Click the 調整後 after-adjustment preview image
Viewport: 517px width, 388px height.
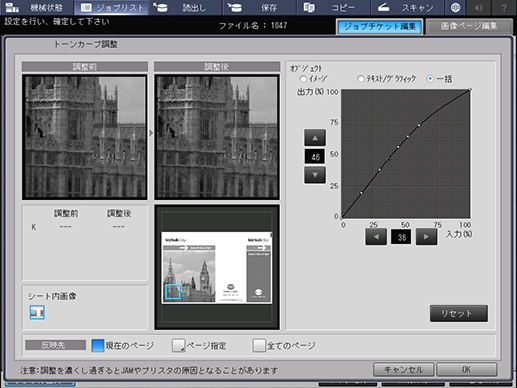click(x=217, y=137)
